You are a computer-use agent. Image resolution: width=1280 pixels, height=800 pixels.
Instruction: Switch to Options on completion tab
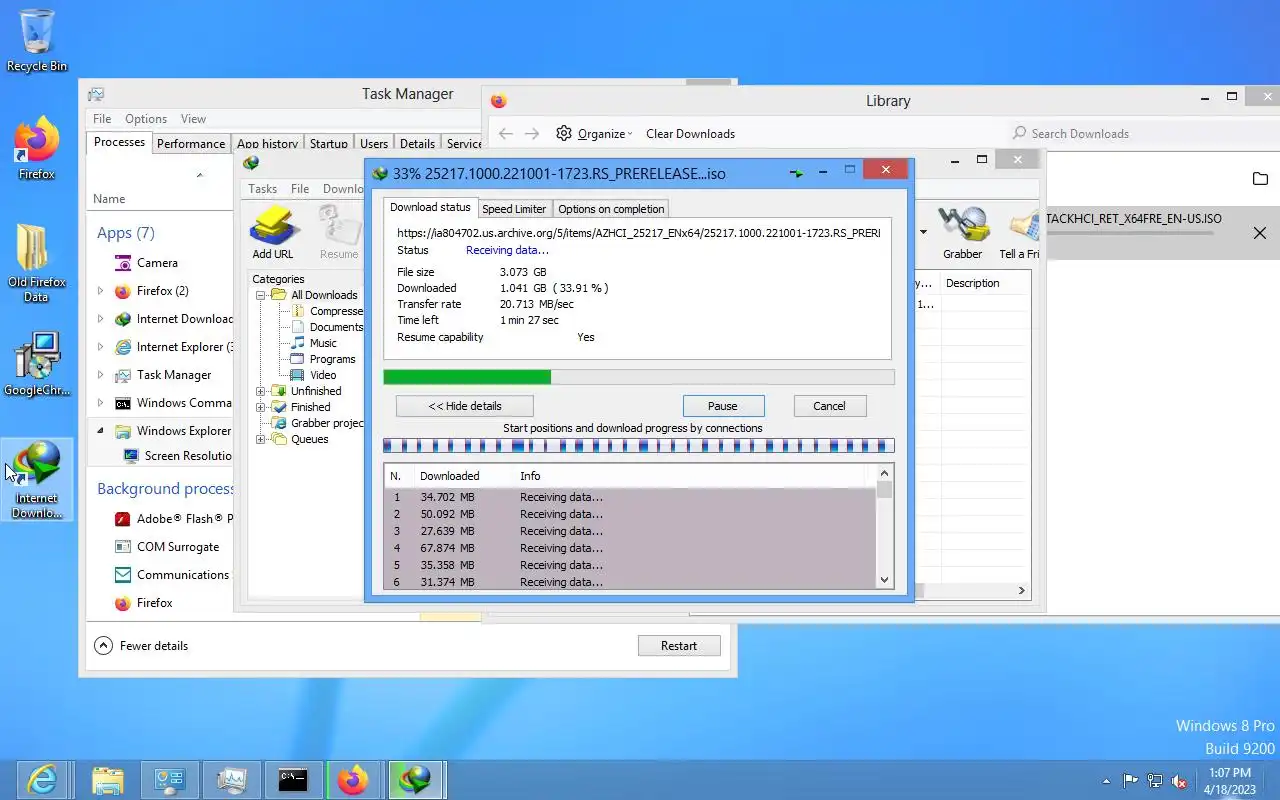[610, 209]
